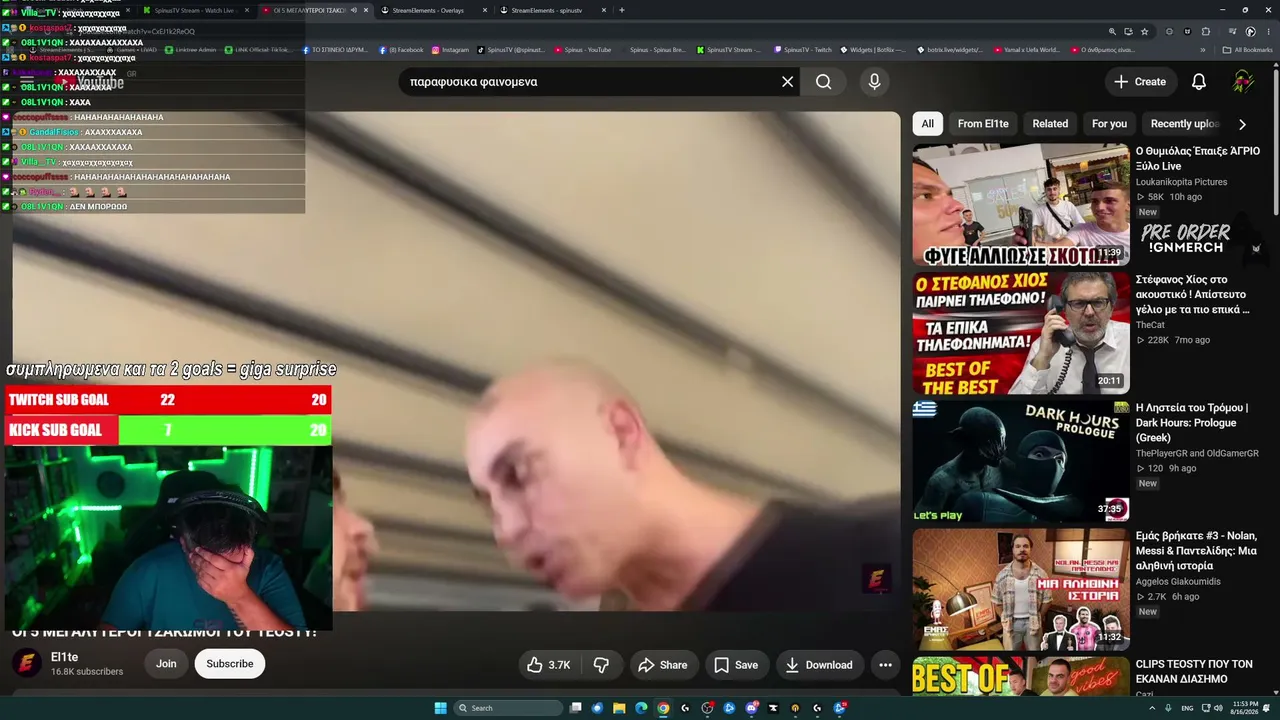The width and height of the screenshot is (1280, 720).
Task: Save the video to a playlist
Action: click(736, 665)
